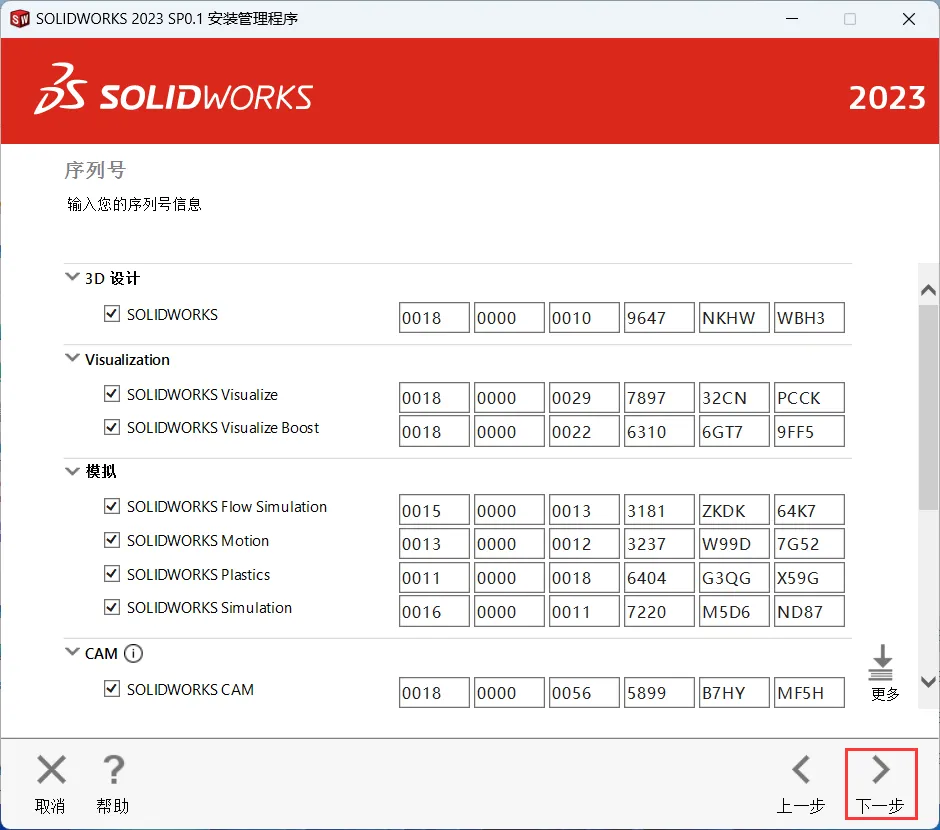Proceed with the next step arrow
The width and height of the screenshot is (940, 830).
tap(881, 769)
